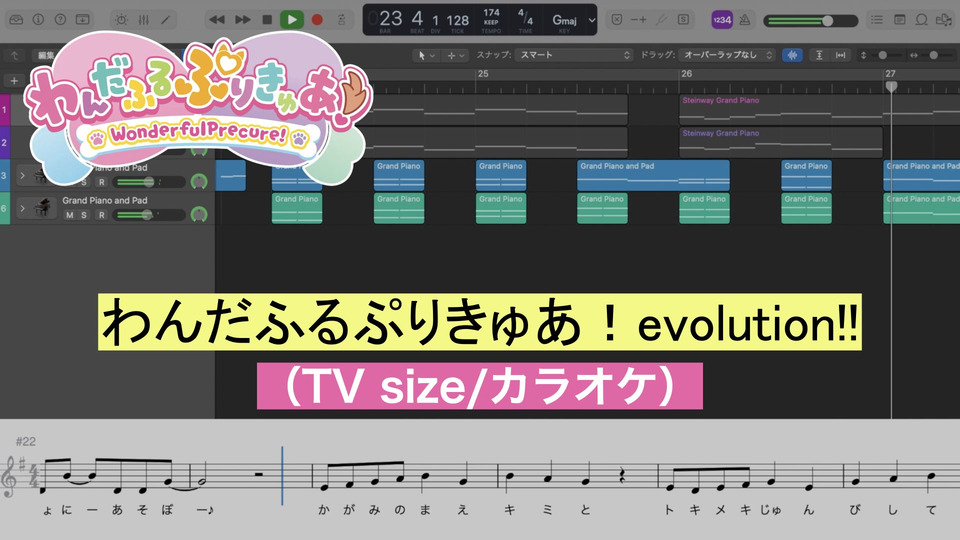Click the vertical auto zoom icon
The image size is (960, 540).
click(819, 55)
